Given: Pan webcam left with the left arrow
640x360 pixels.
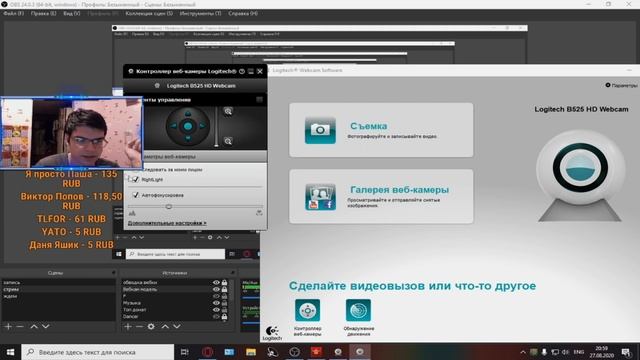Looking at the screenshot, I should (x=174, y=126).
